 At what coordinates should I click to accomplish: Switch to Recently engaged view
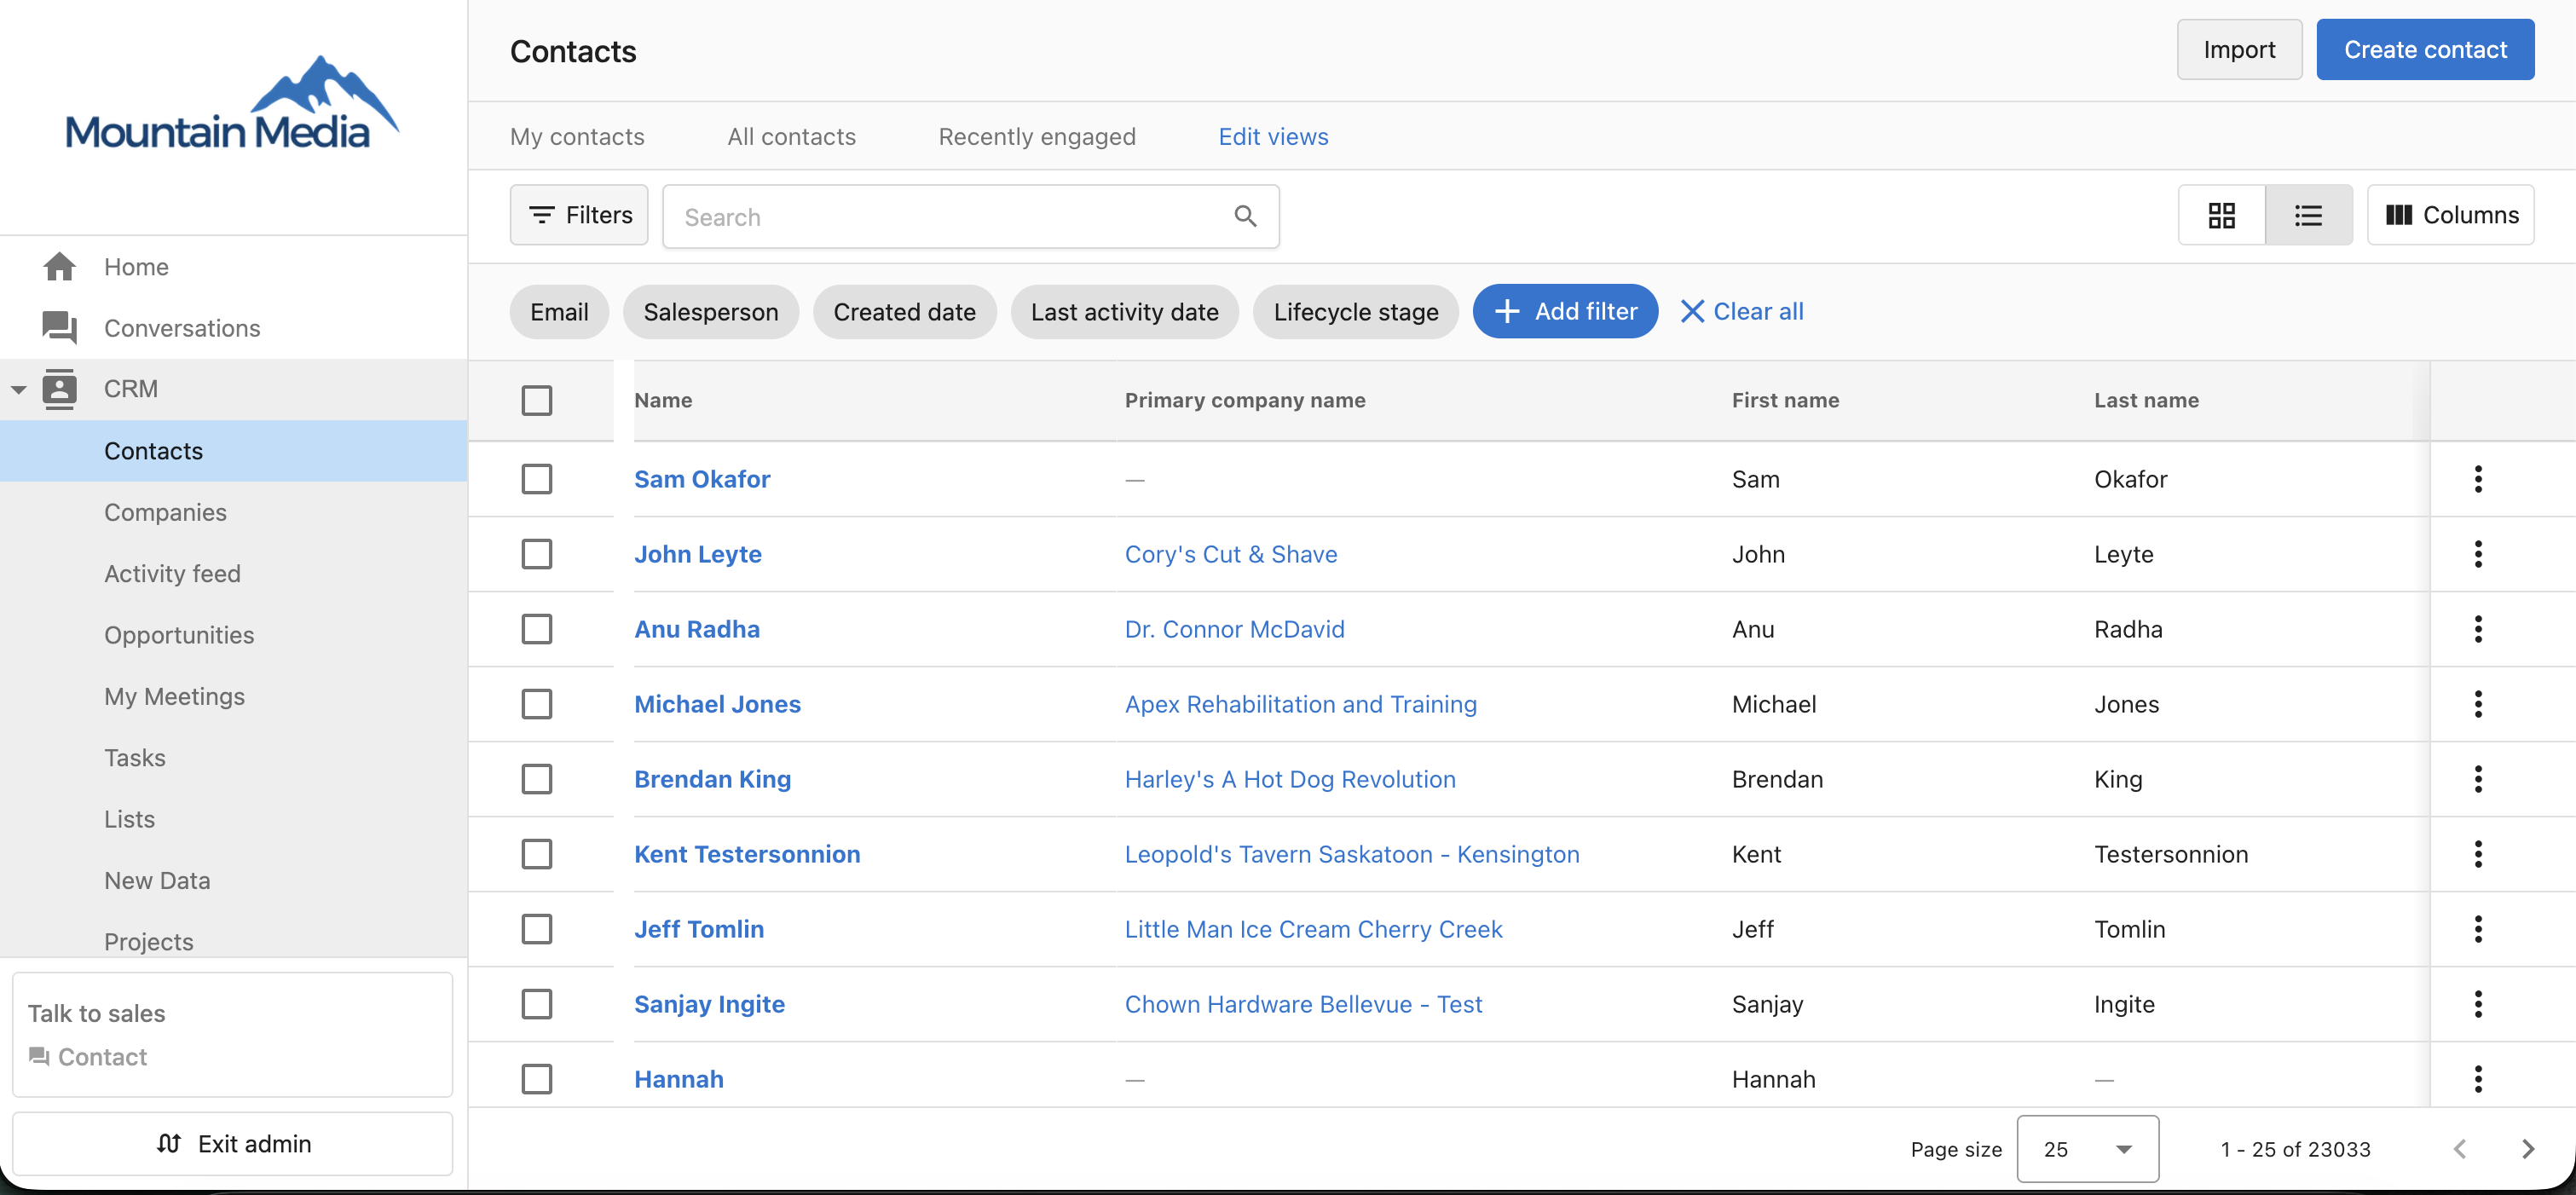click(1037, 137)
